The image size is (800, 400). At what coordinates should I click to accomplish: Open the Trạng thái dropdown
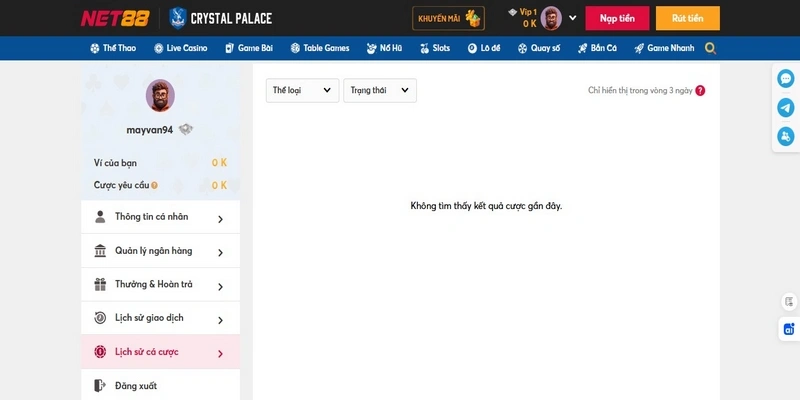[x=380, y=90]
